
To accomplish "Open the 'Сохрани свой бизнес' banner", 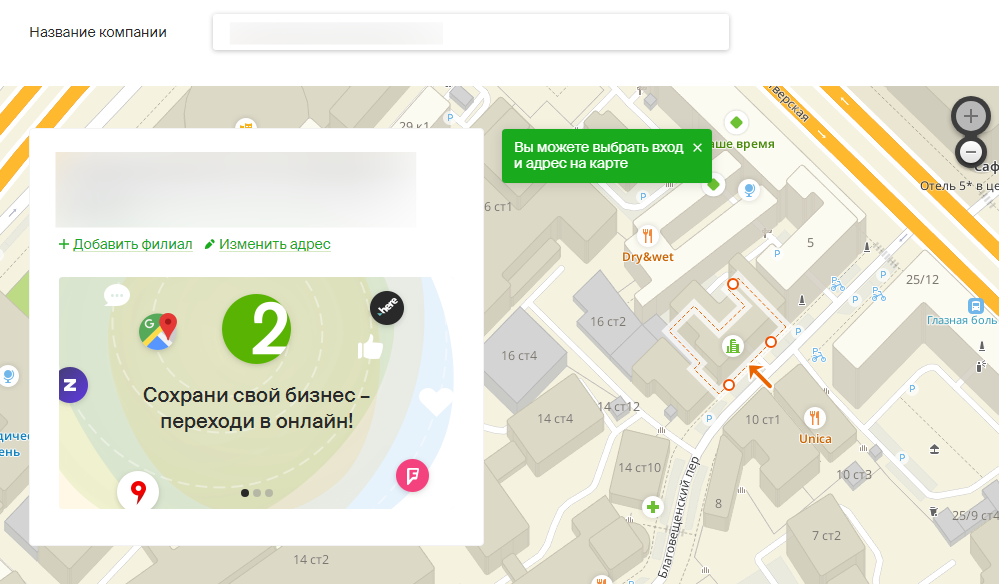I will (255, 408).
